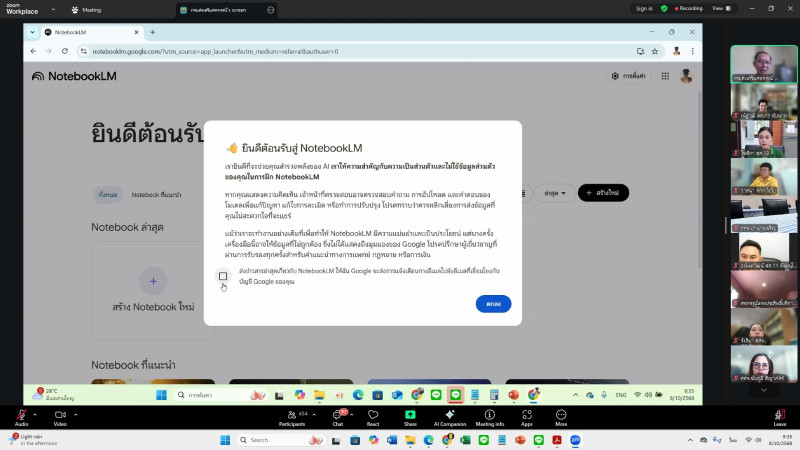Check the NotebookLM email updates checkbox
This screenshot has width=800, height=450.
coord(223,276)
